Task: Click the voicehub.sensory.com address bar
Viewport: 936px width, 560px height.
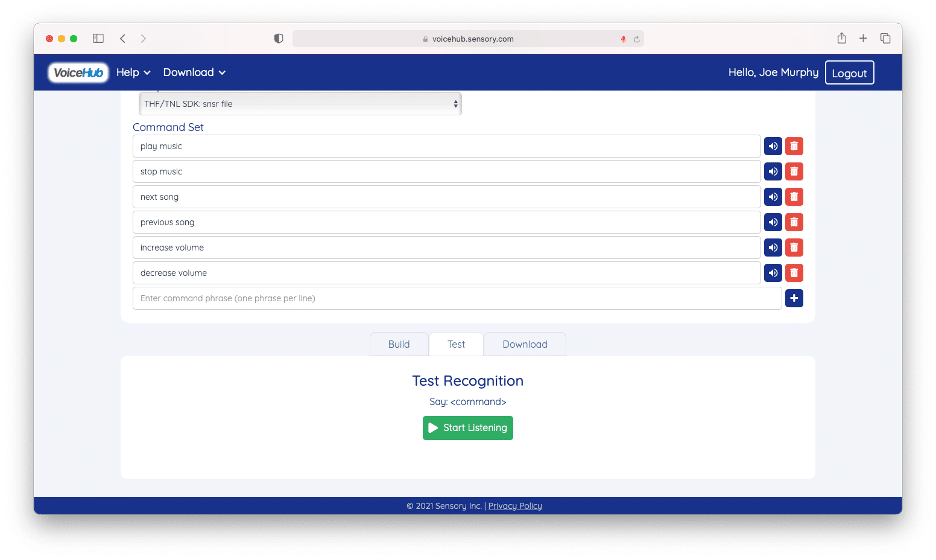Action: point(468,39)
